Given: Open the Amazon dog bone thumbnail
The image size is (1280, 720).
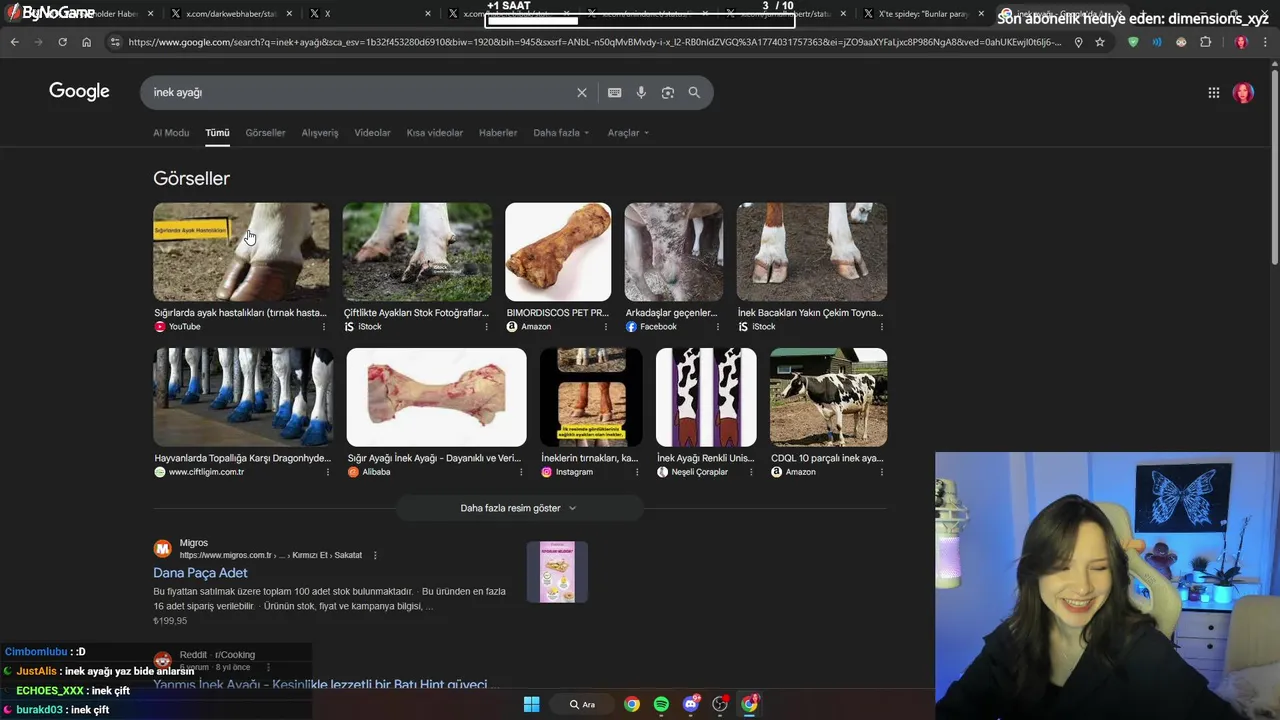Looking at the screenshot, I should click(558, 252).
